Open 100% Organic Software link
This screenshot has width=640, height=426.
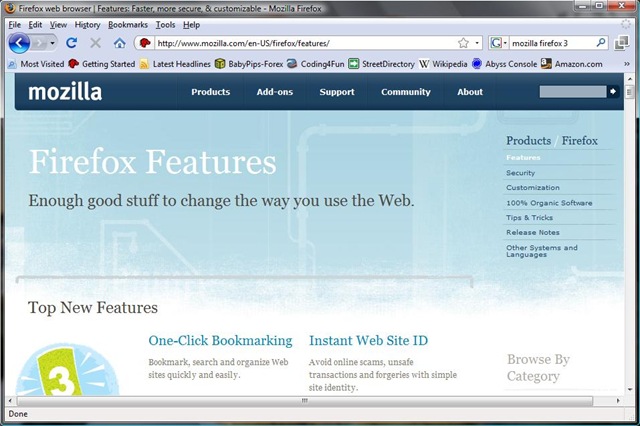click(549, 203)
